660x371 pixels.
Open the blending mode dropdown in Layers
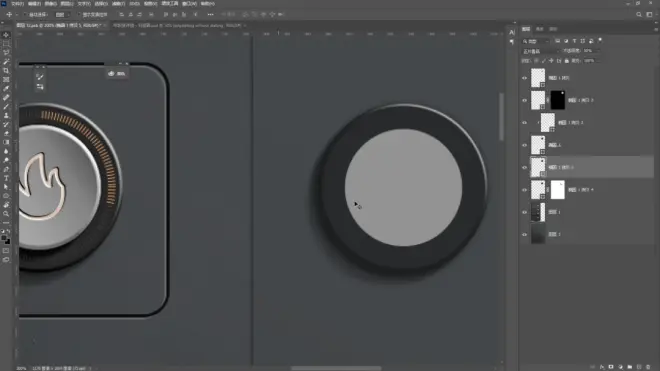point(541,51)
